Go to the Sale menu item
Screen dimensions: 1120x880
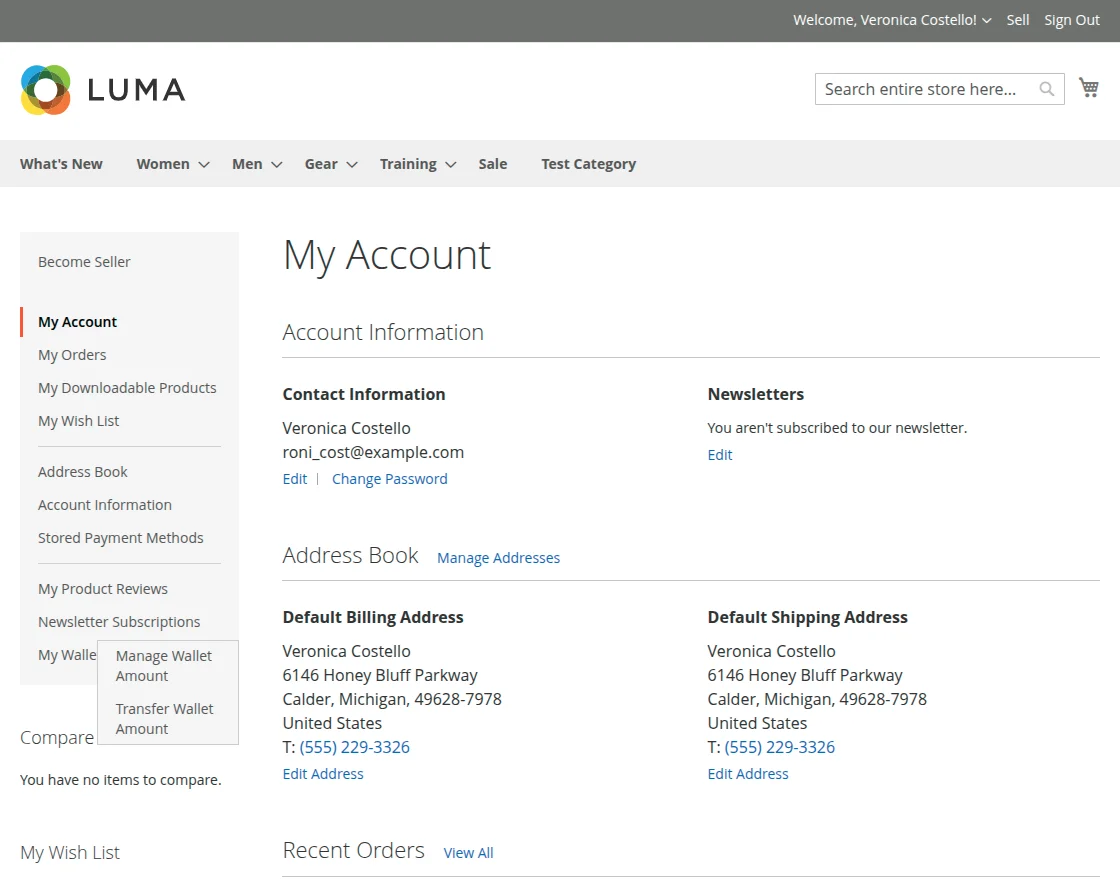click(492, 164)
